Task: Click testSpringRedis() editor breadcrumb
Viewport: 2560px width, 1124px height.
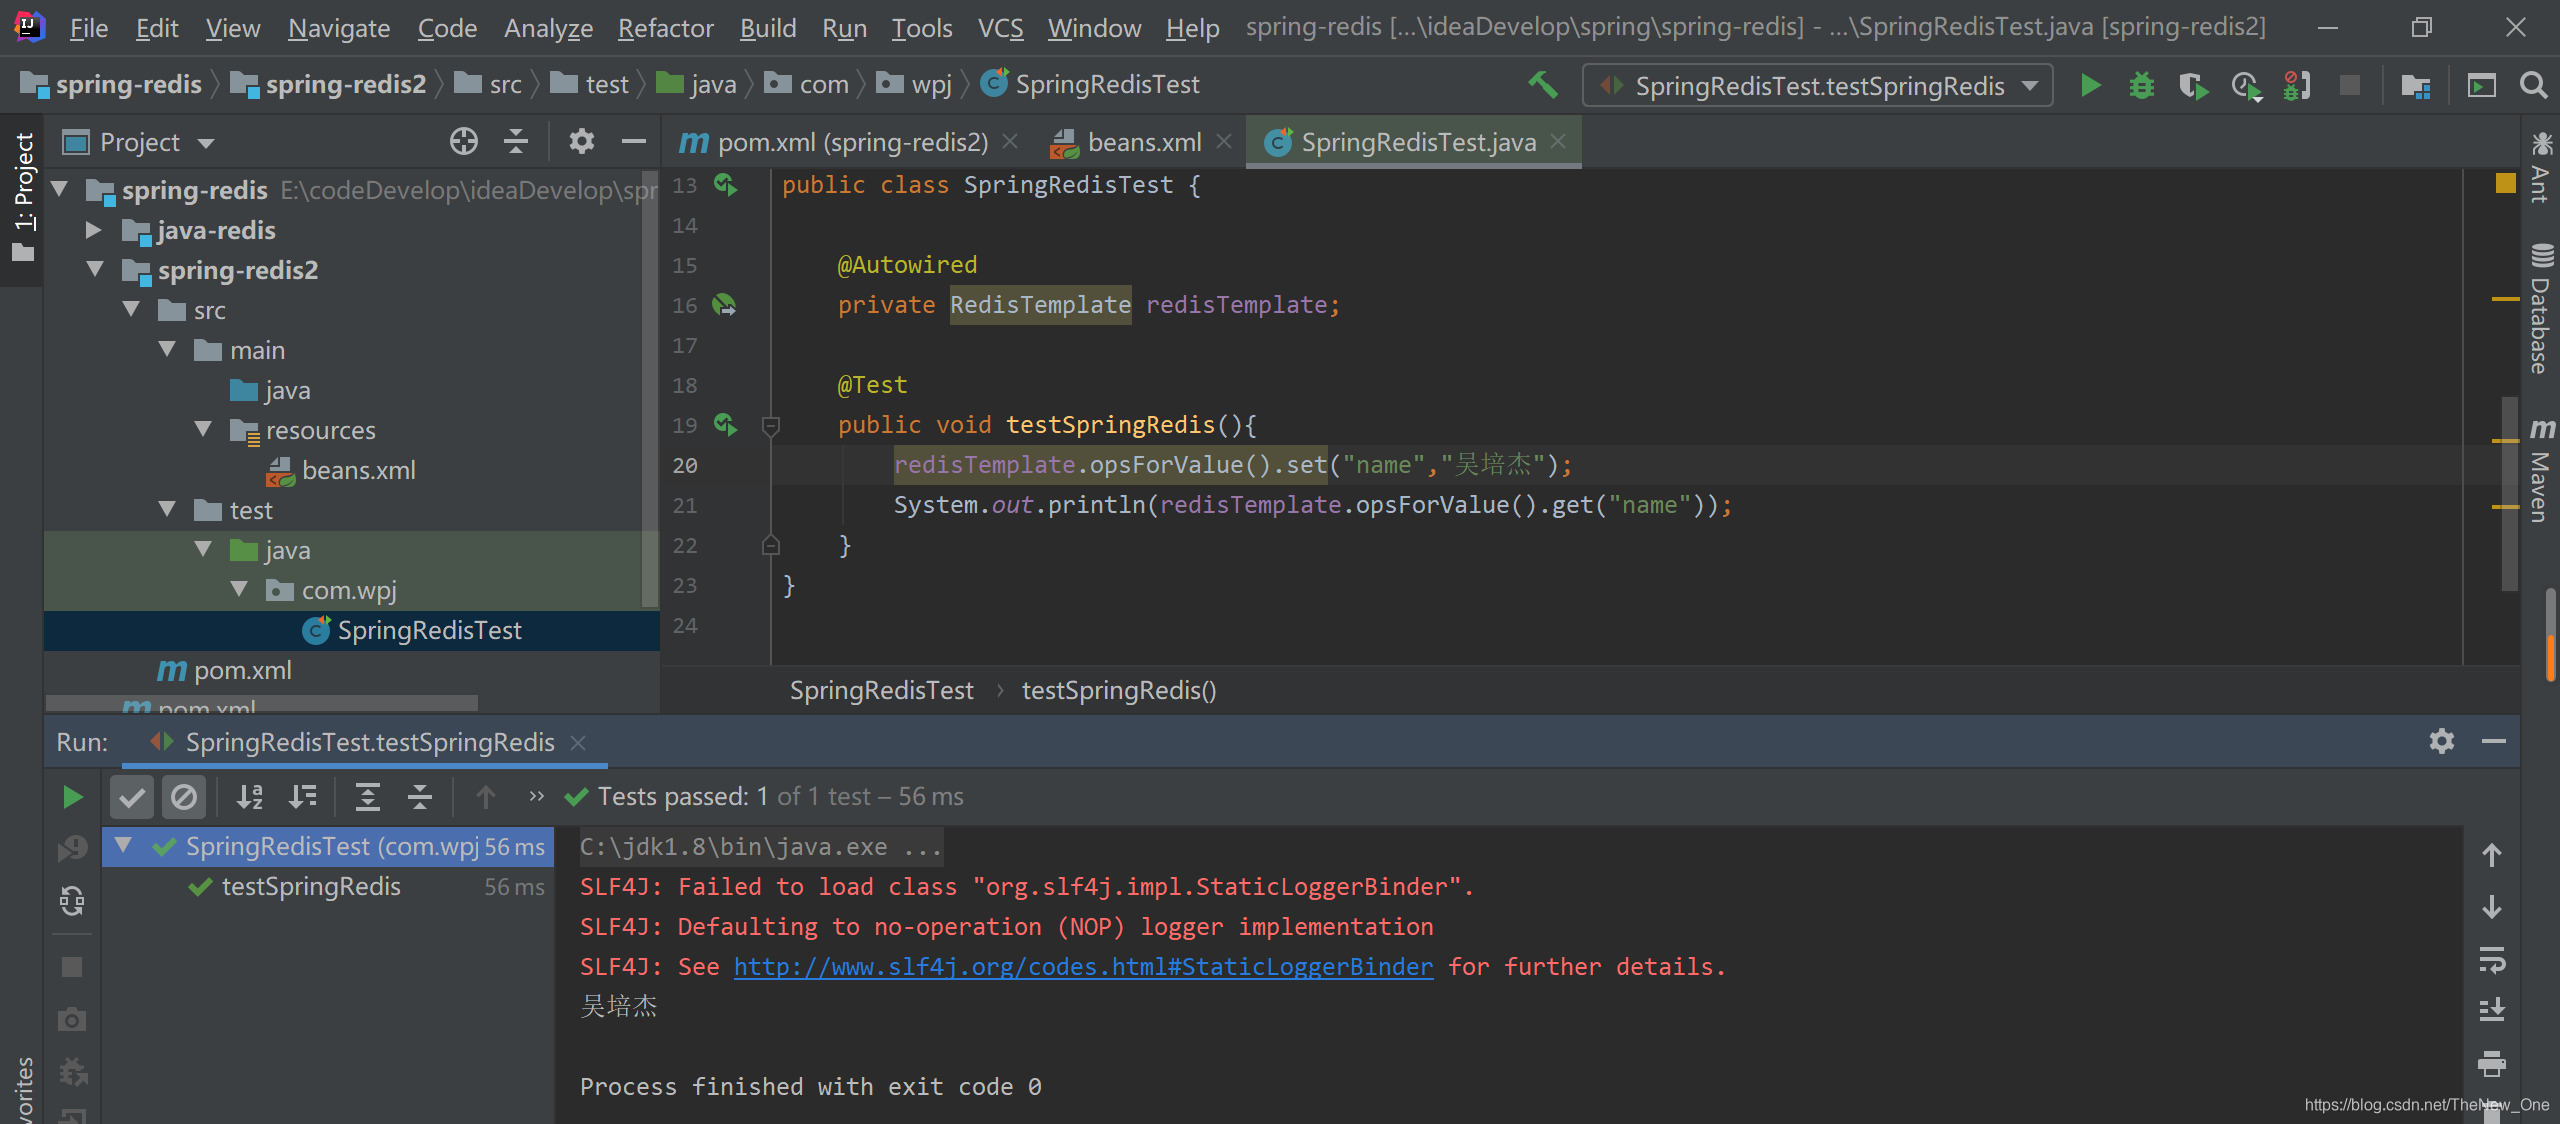Action: coord(1118,690)
